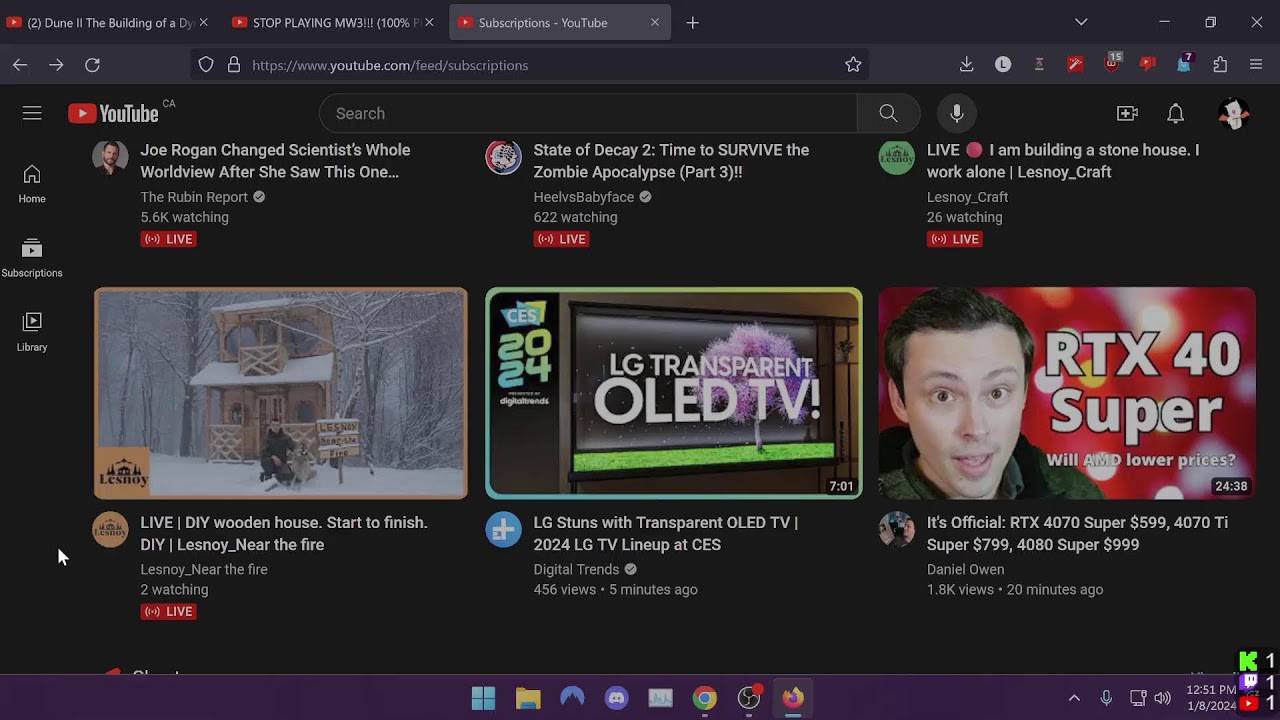Screen dimensions: 1280x720
Task: Open LG Stuns with Transparent OLED title
Action: [665, 534]
